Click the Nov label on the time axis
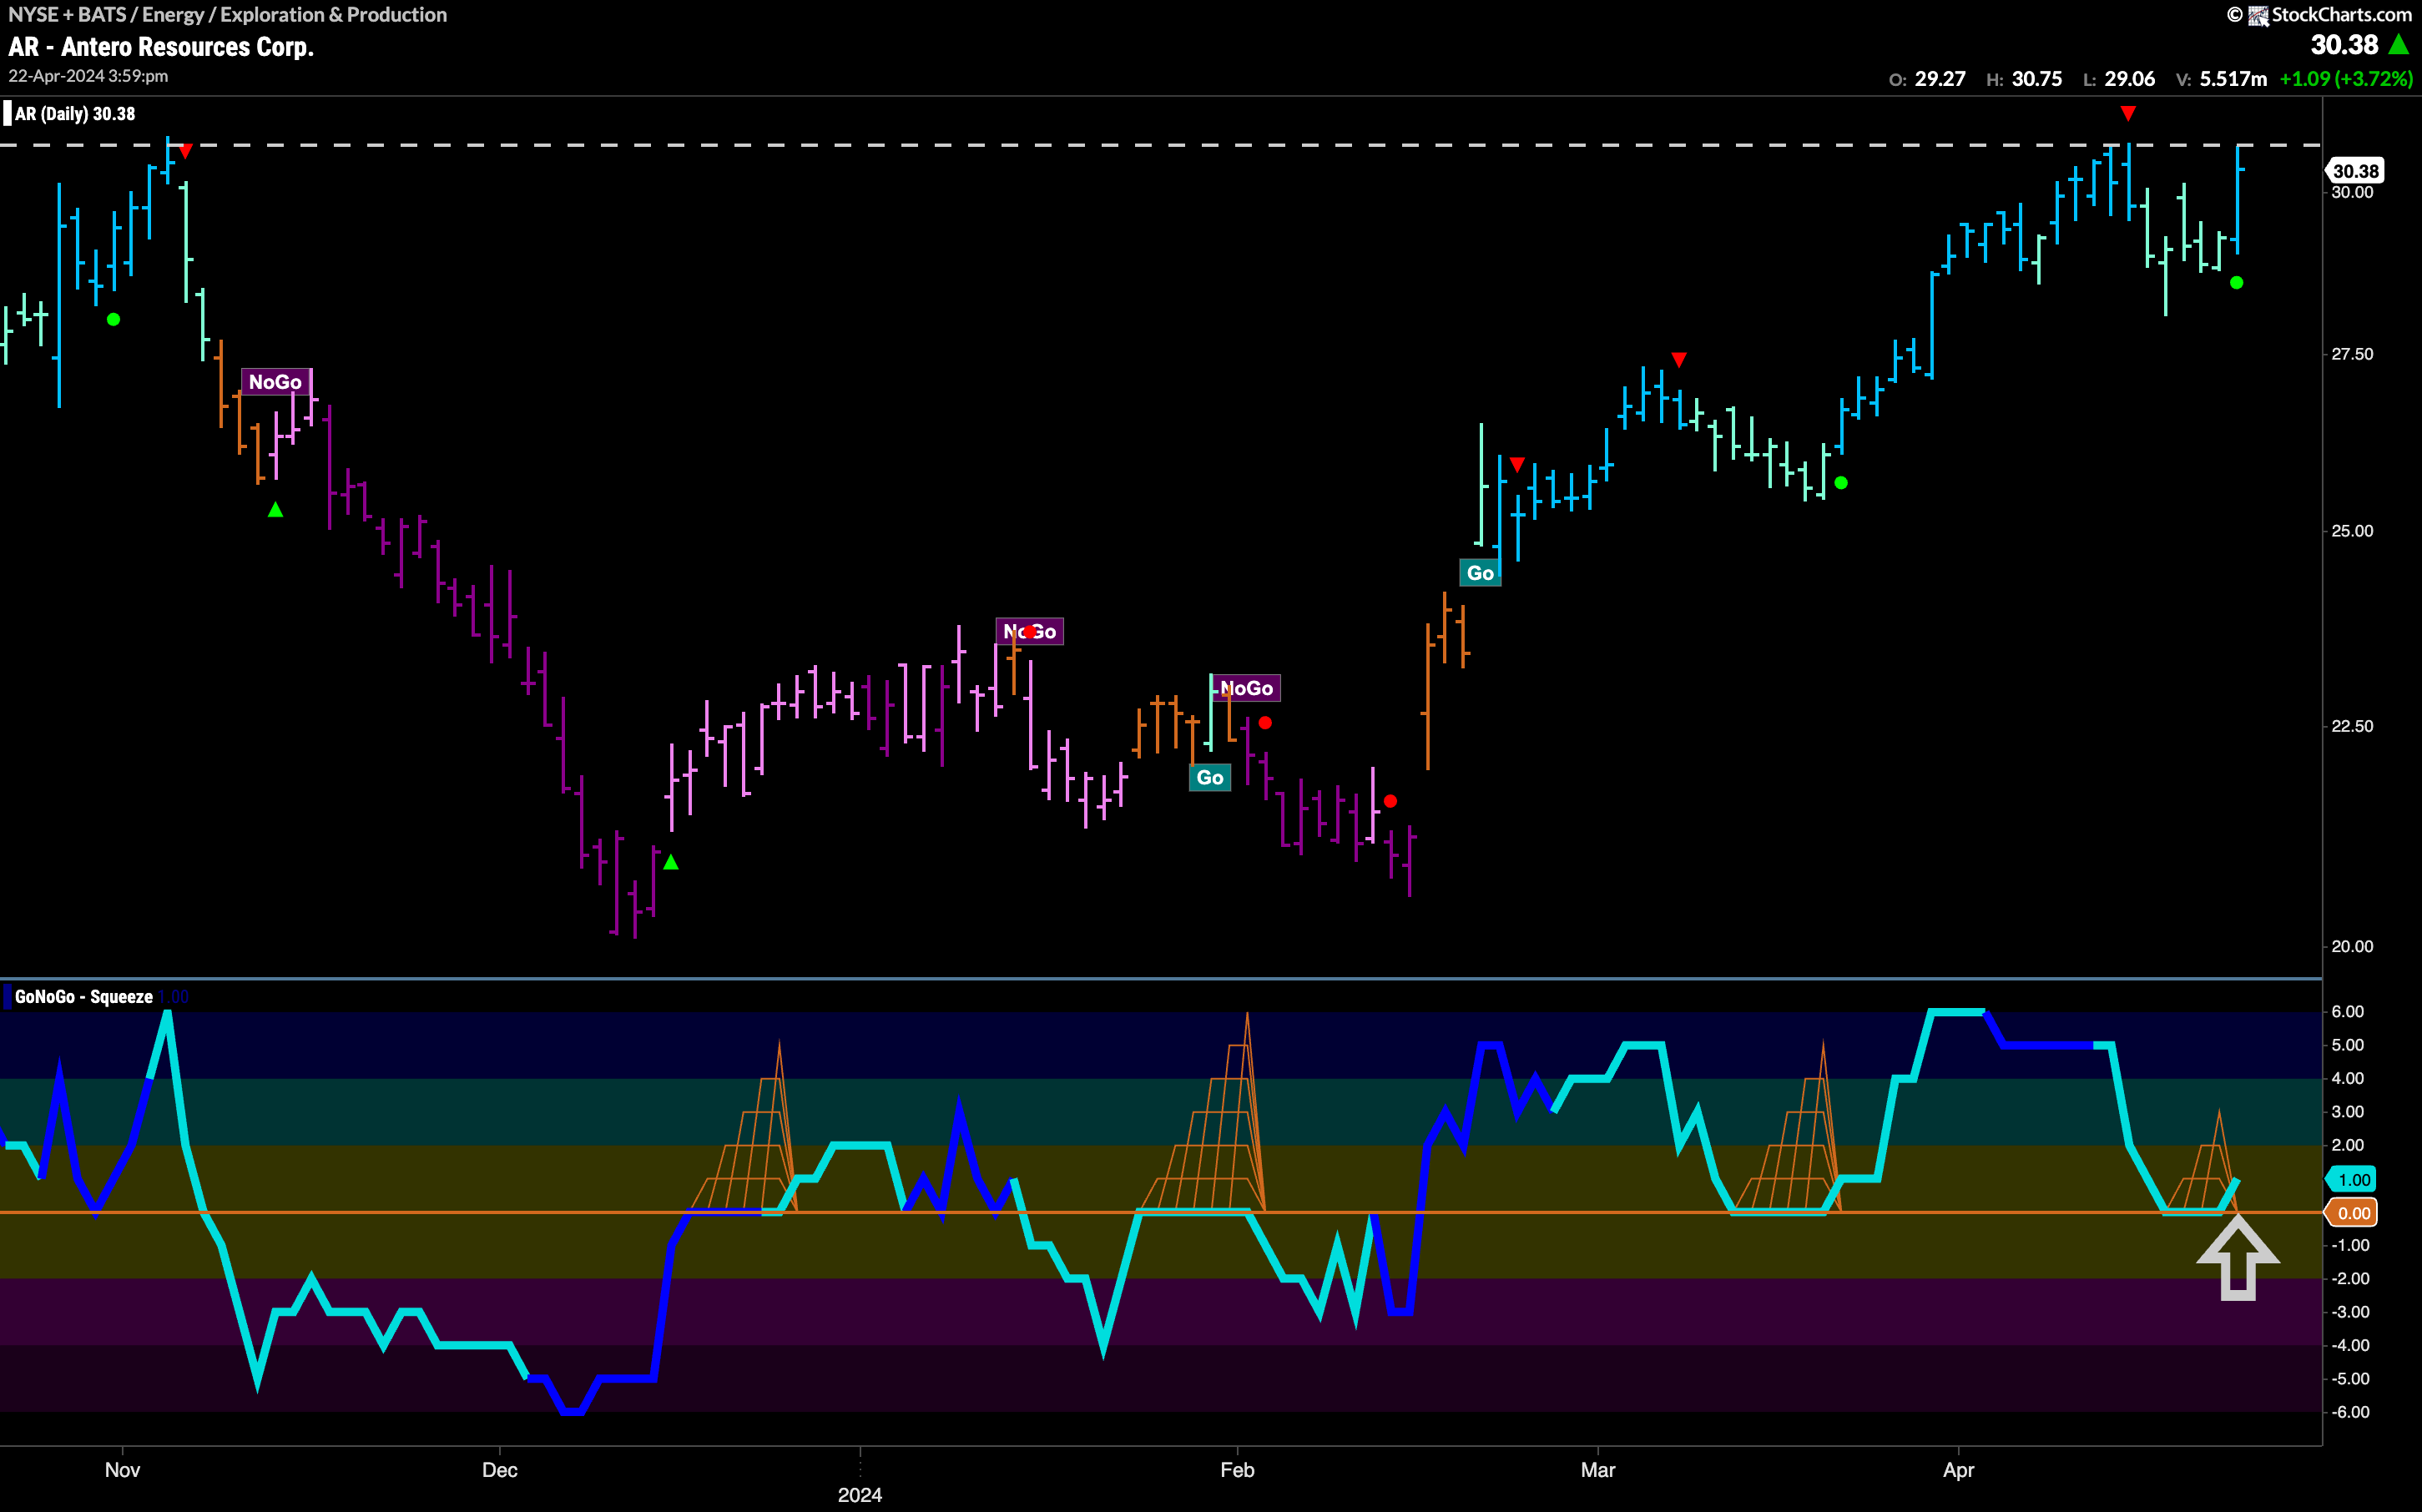 click(x=122, y=1470)
